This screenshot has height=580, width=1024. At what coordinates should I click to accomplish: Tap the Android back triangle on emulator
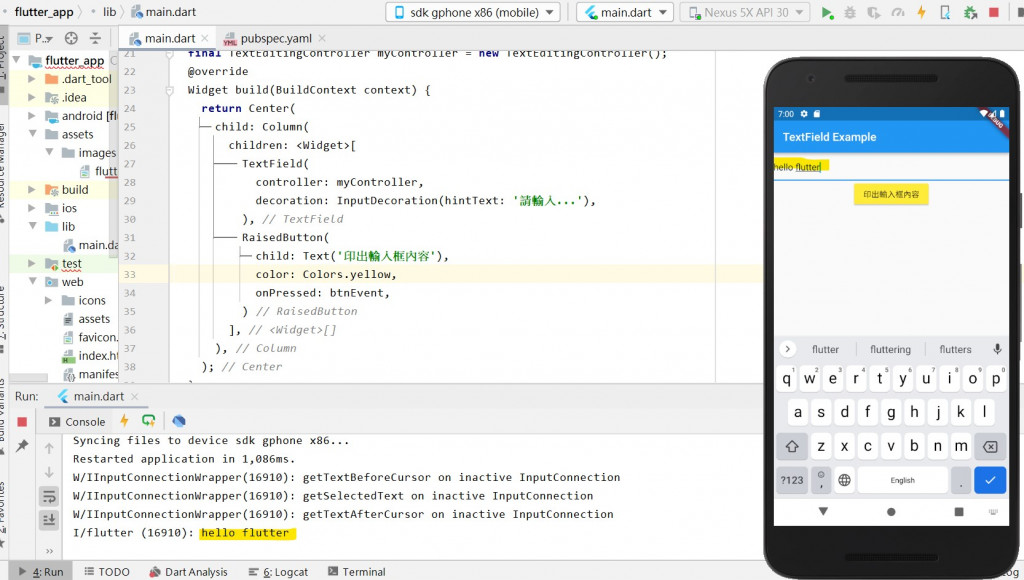tap(823, 511)
